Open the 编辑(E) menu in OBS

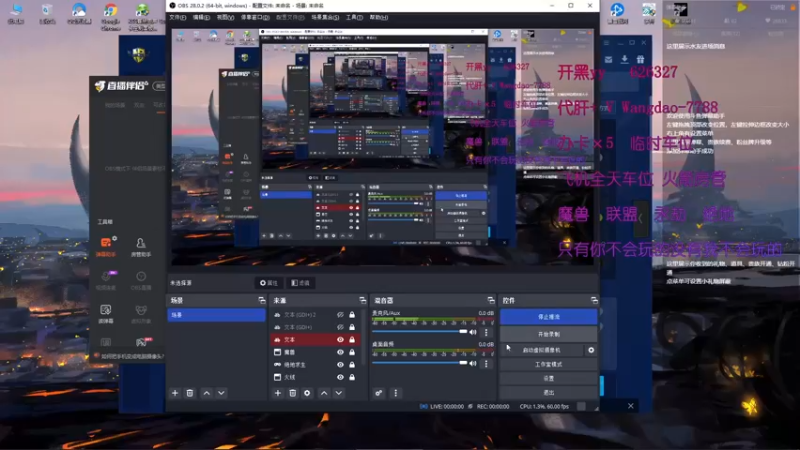[x=201, y=17]
